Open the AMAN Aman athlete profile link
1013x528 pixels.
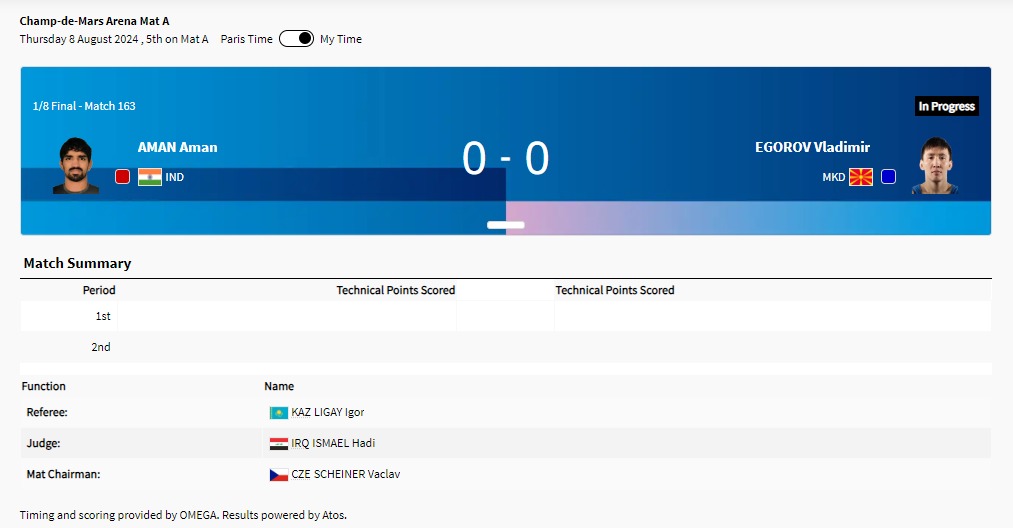pyautogui.click(x=177, y=147)
